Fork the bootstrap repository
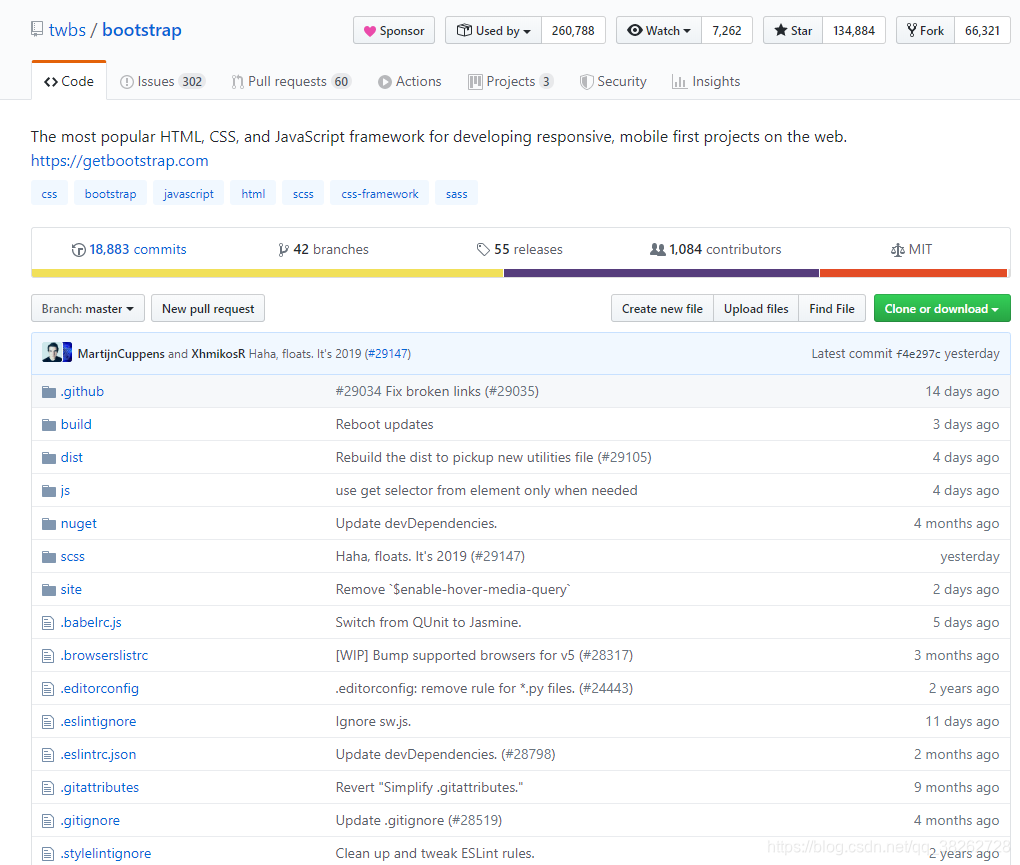1020x865 pixels. 926,31
